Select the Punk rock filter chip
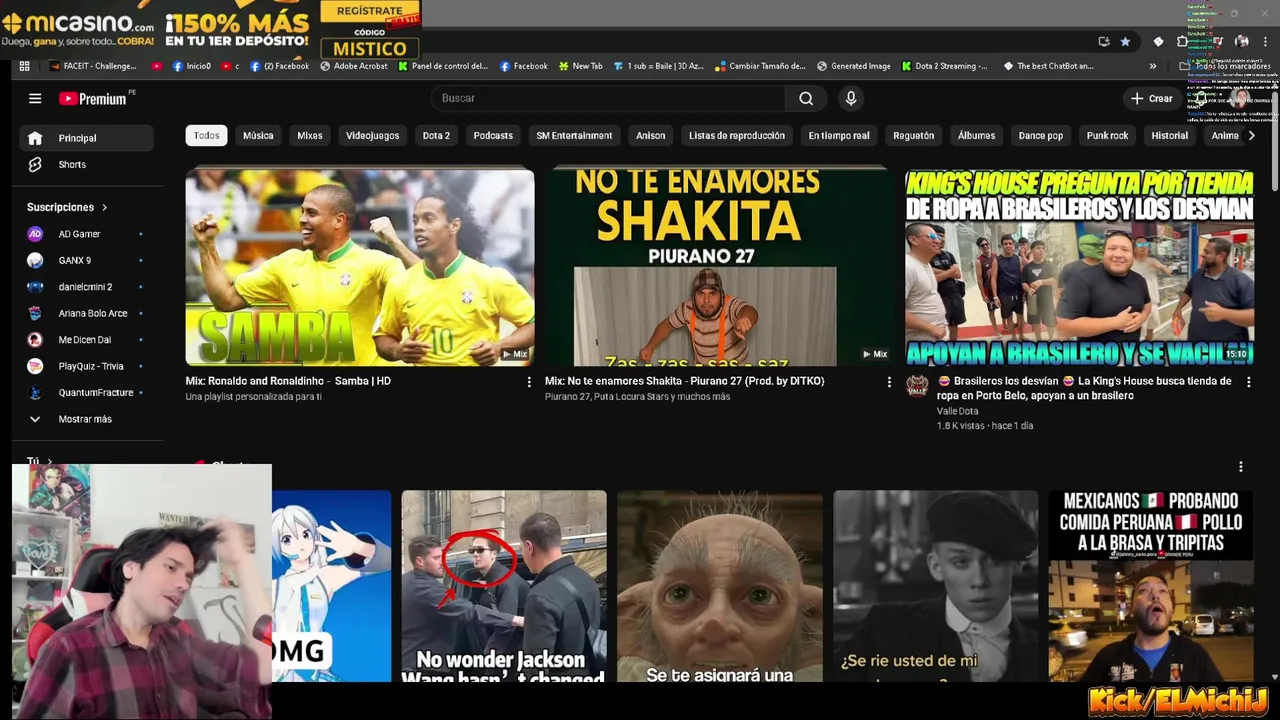This screenshot has width=1280, height=720. click(1107, 135)
